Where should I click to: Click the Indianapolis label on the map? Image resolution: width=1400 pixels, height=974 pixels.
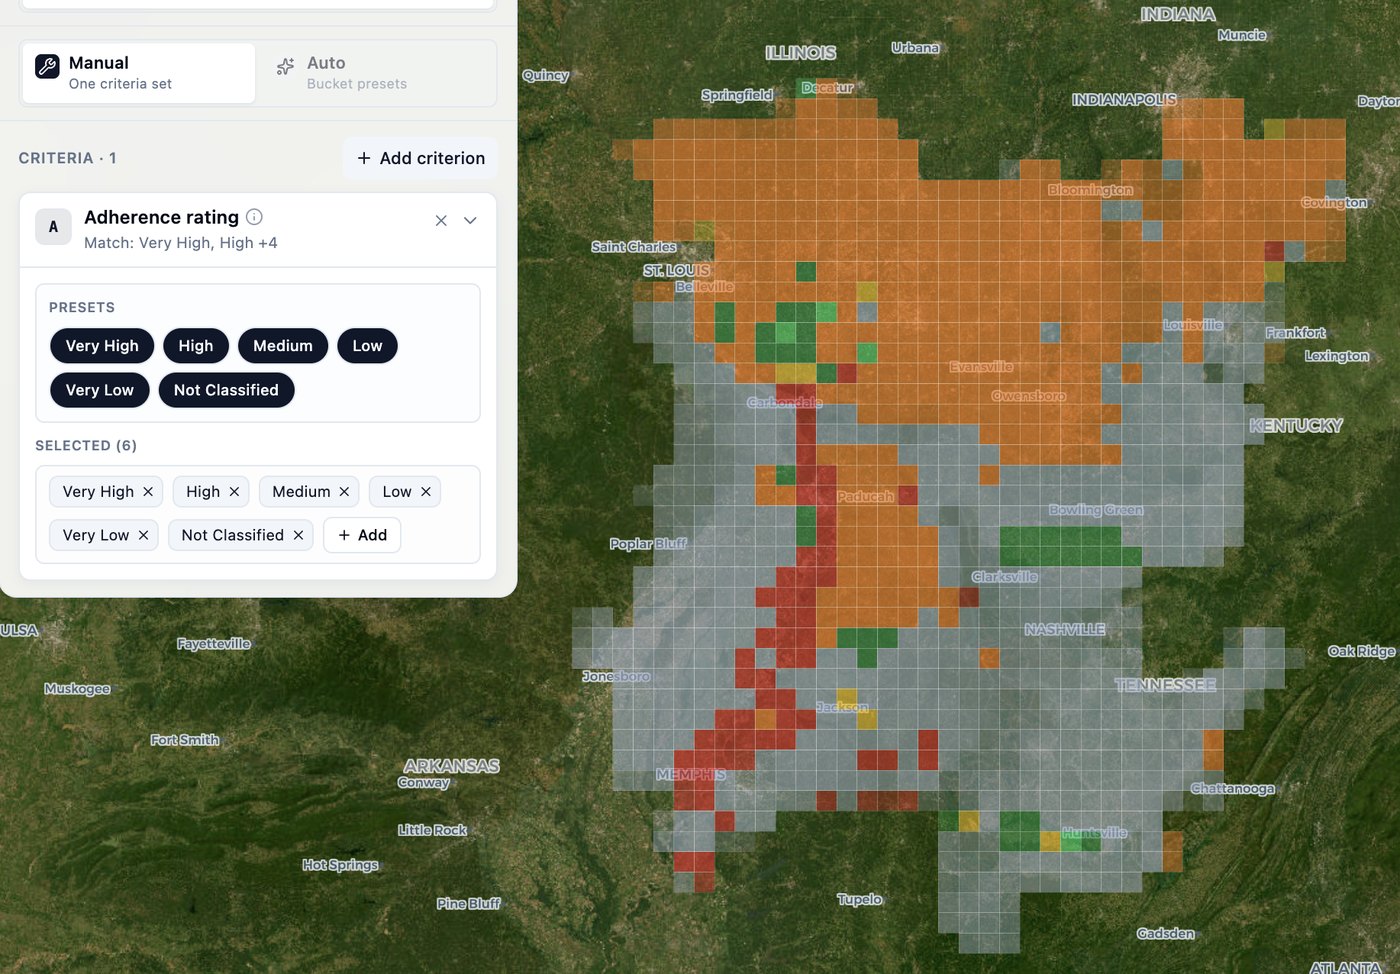[1124, 99]
